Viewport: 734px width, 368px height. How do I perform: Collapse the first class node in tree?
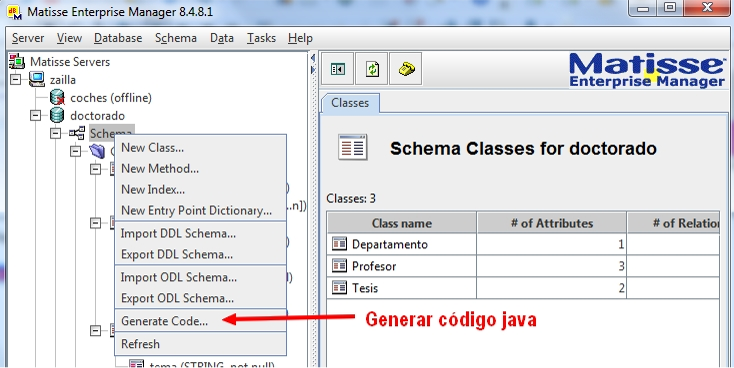coord(96,169)
